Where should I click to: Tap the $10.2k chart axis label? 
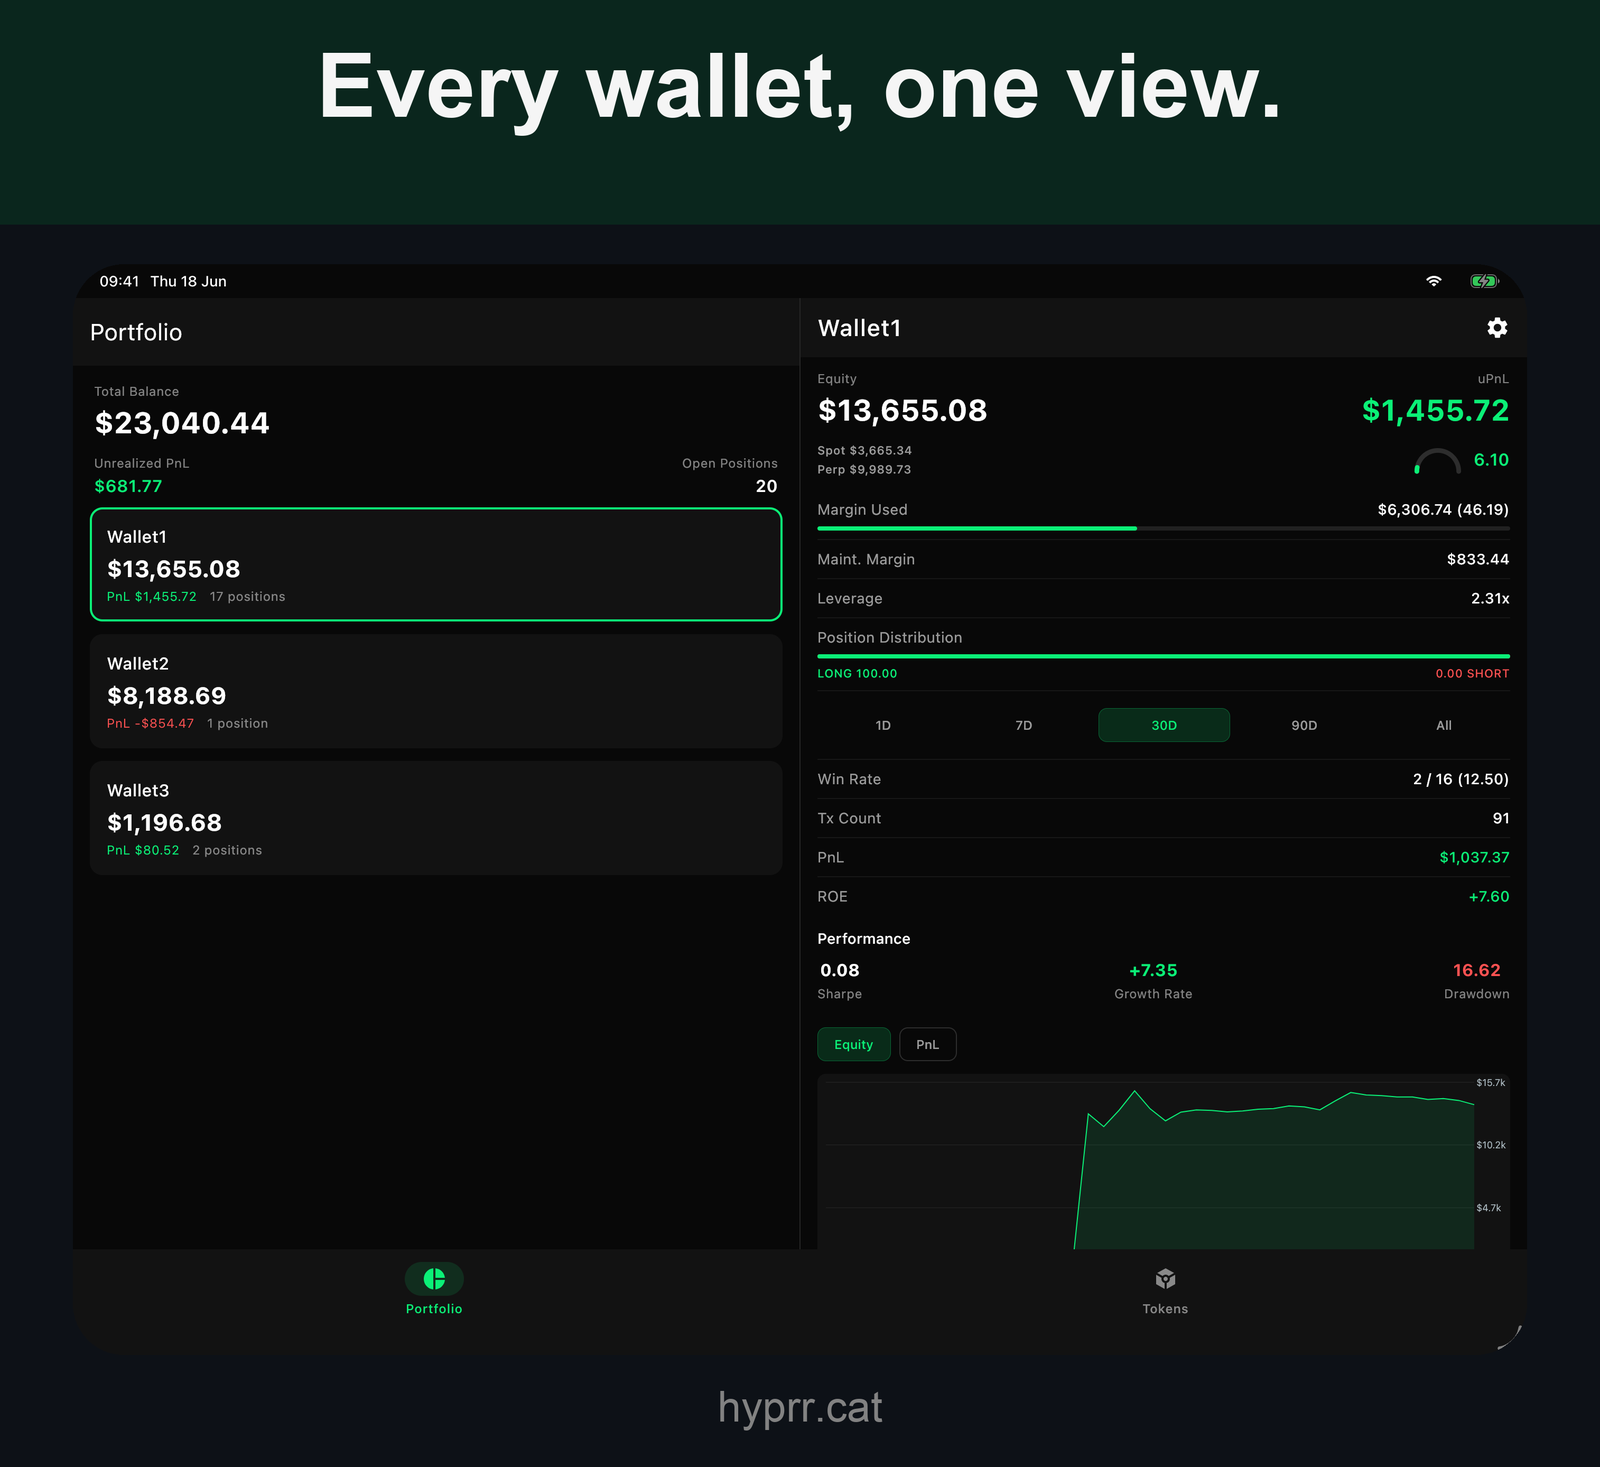click(1491, 1145)
